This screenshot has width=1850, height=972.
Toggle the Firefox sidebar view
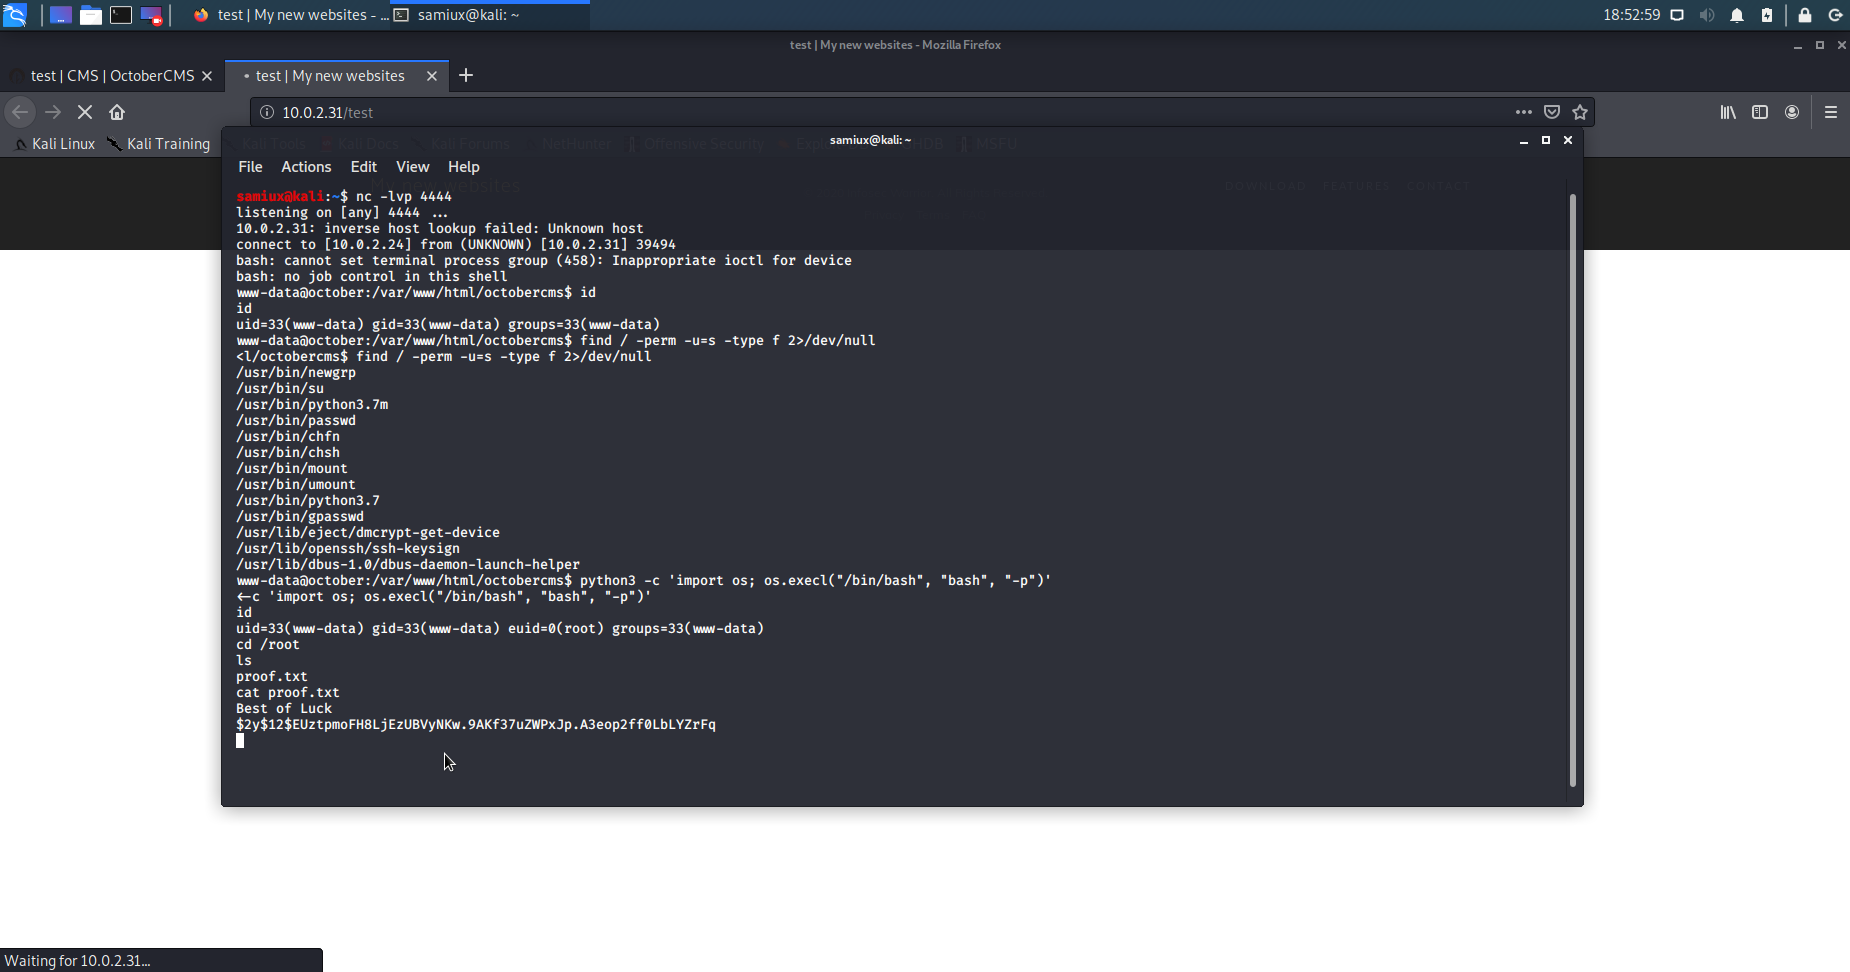click(1760, 112)
